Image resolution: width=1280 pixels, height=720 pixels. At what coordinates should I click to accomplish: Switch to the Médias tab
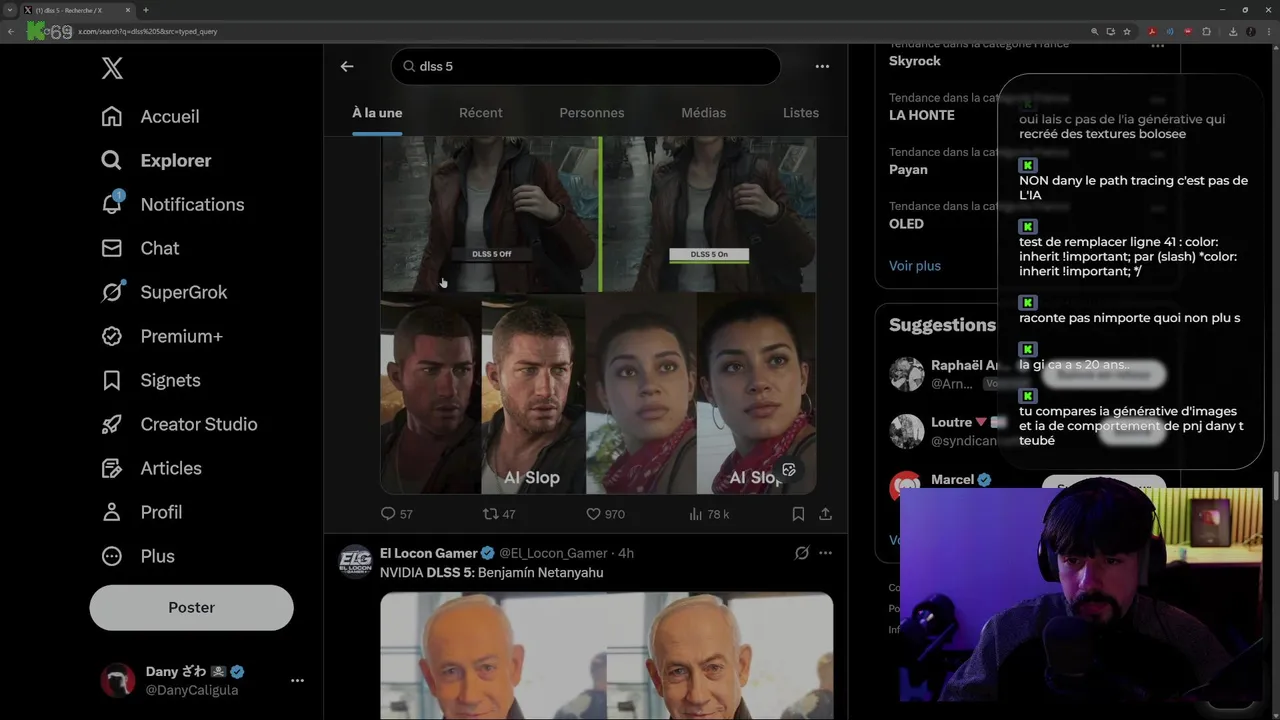point(704,113)
